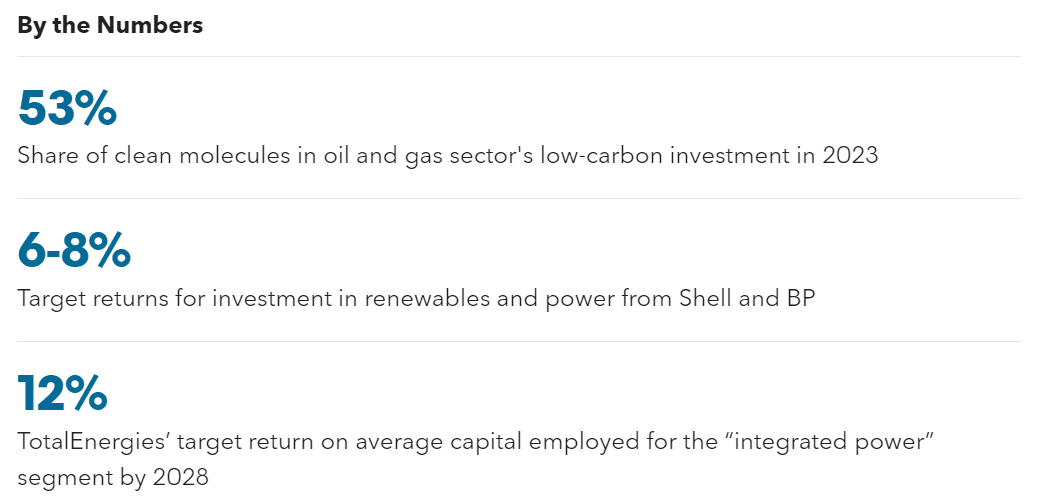Image resolution: width=1045 pixels, height=502 pixels.
Task: Select the clean molecules share description text
Action: click(448, 155)
